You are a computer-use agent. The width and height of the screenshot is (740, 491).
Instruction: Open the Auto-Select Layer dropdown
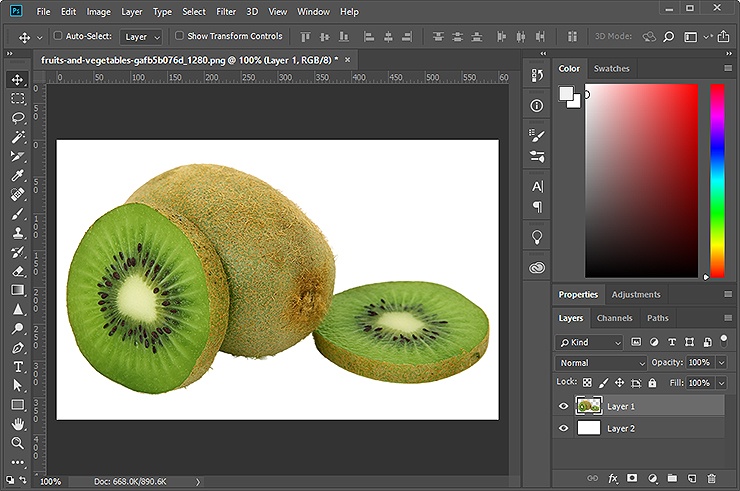coord(141,37)
